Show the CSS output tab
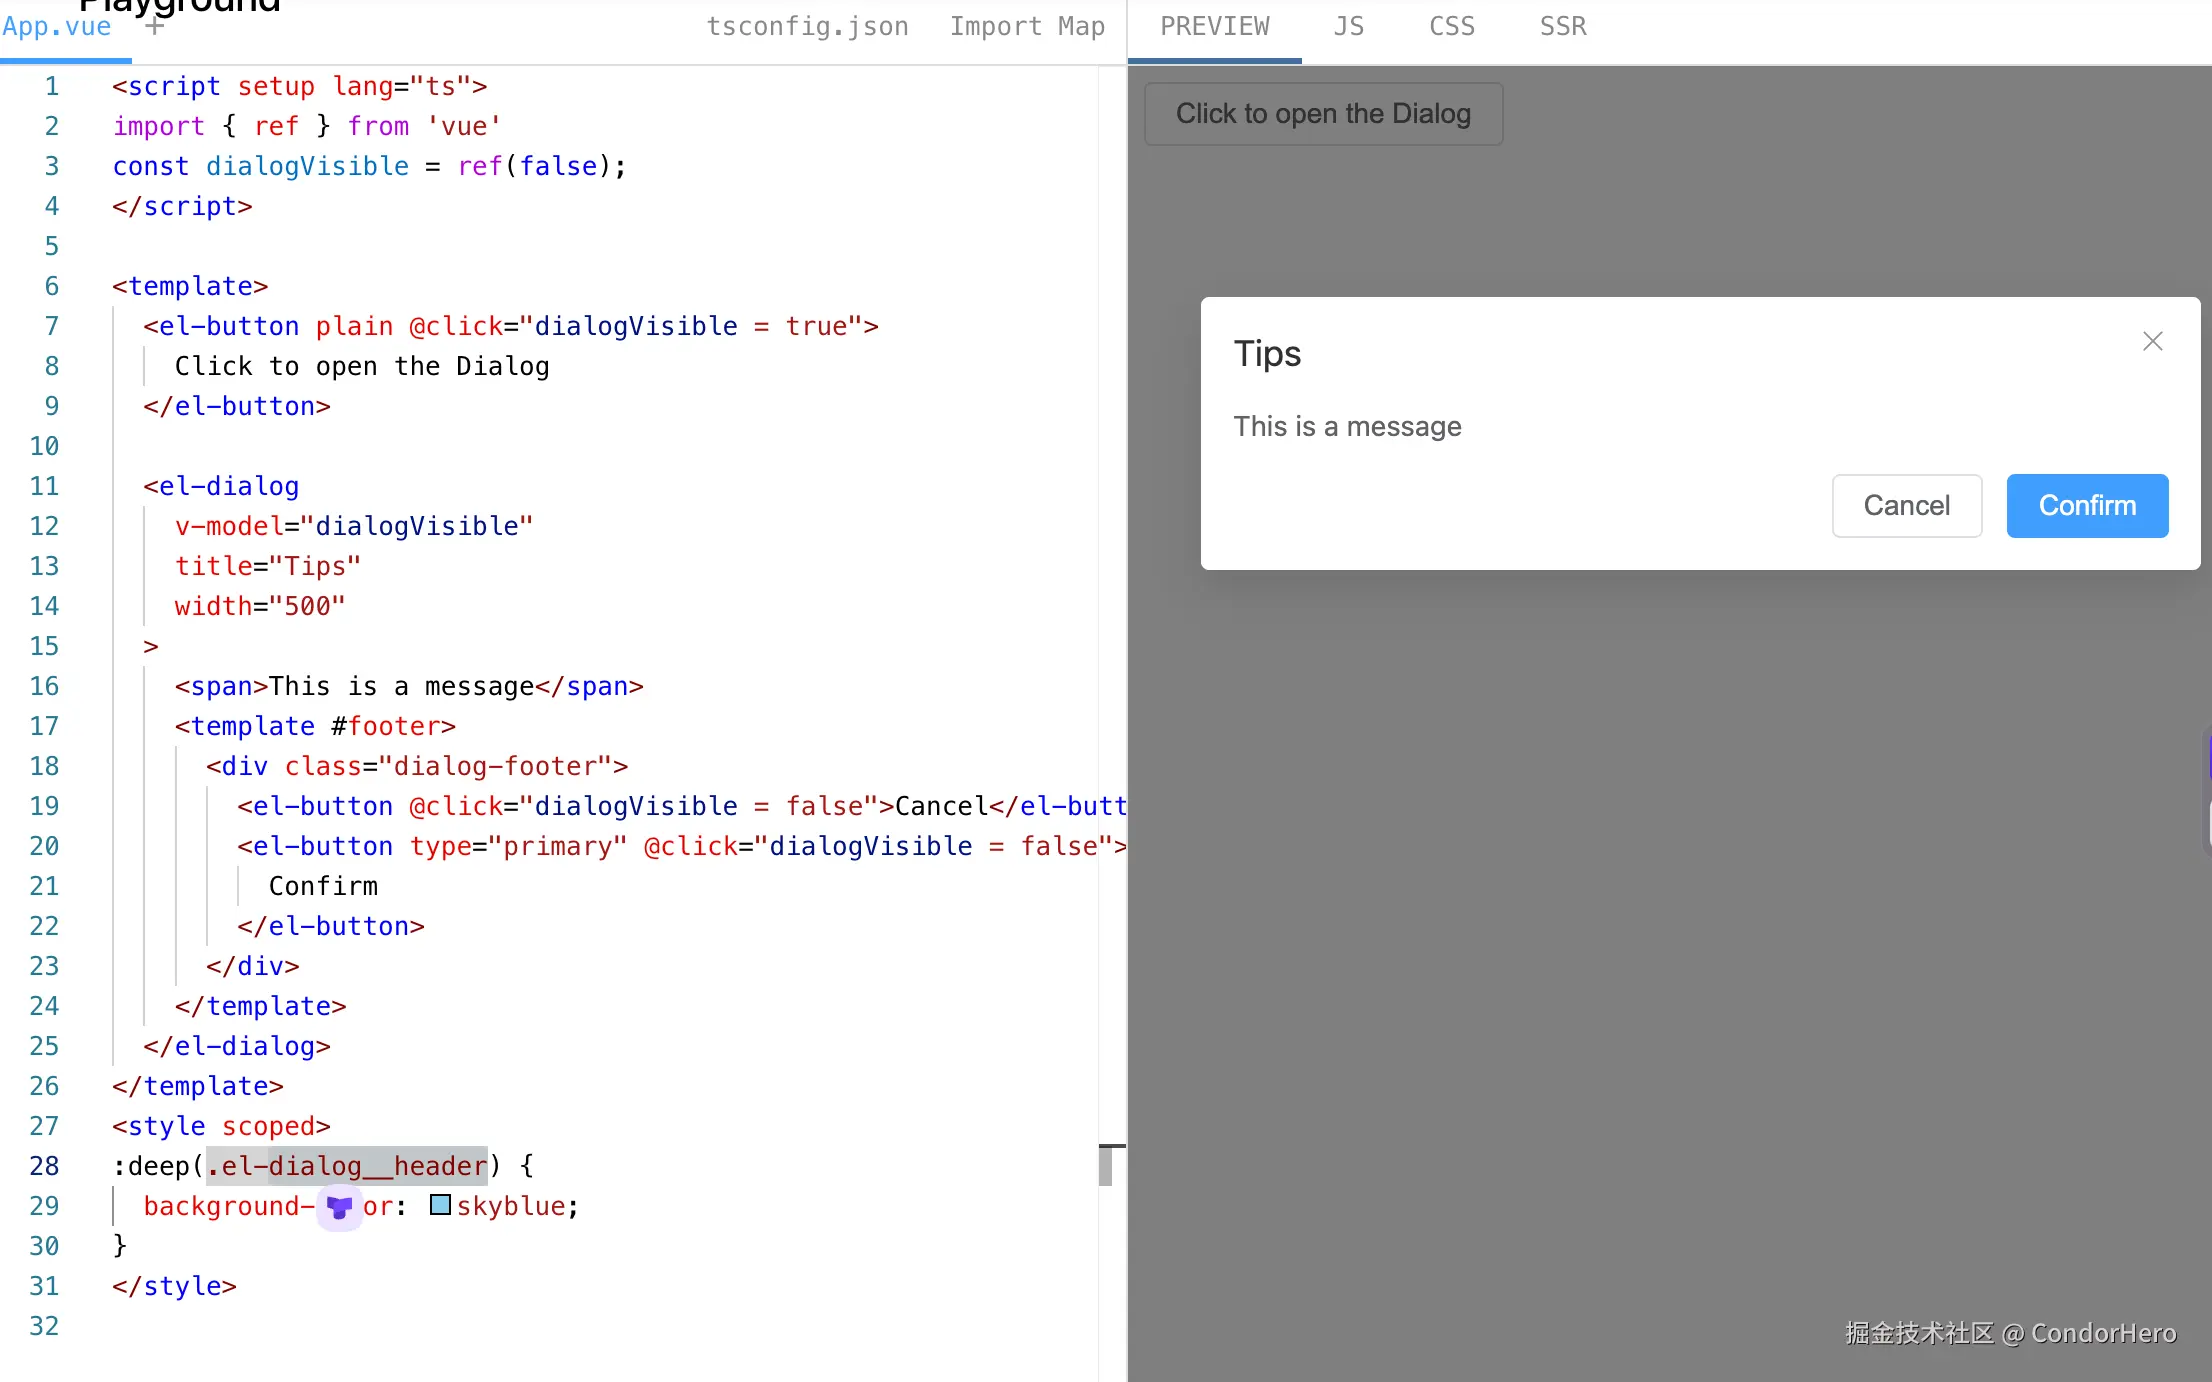 [x=1451, y=27]
